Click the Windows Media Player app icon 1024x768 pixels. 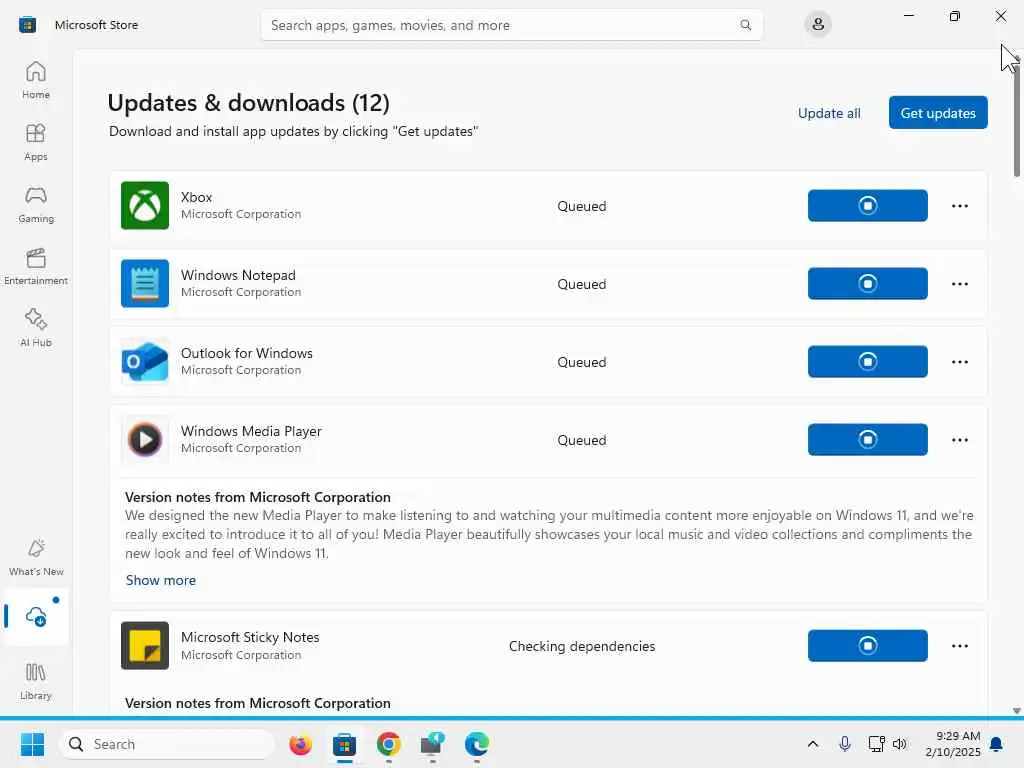click(145, 440)
